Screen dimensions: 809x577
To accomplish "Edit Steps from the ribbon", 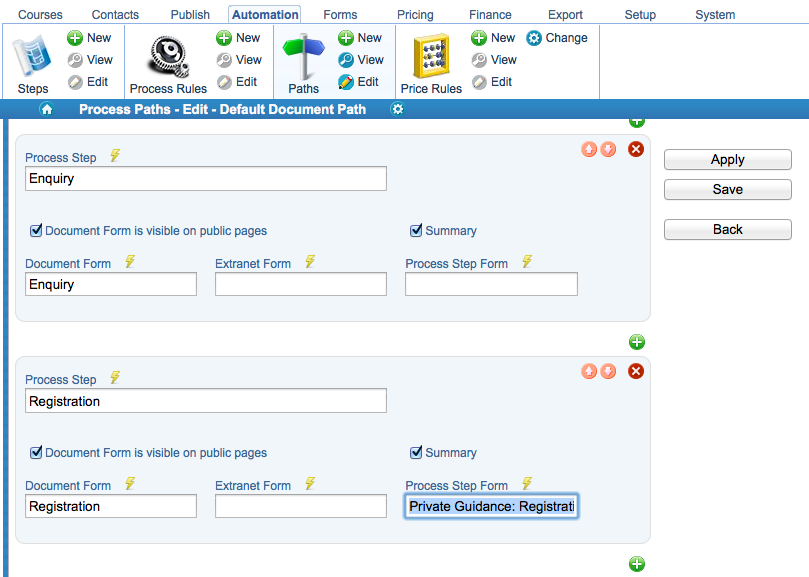I will pyautogui.click(x=88, y=82).
